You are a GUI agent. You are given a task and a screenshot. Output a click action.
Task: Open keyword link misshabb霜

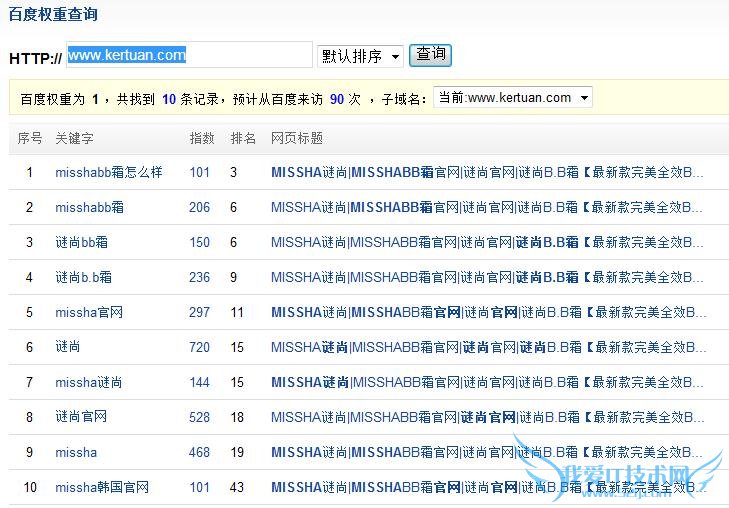[89, 207]
